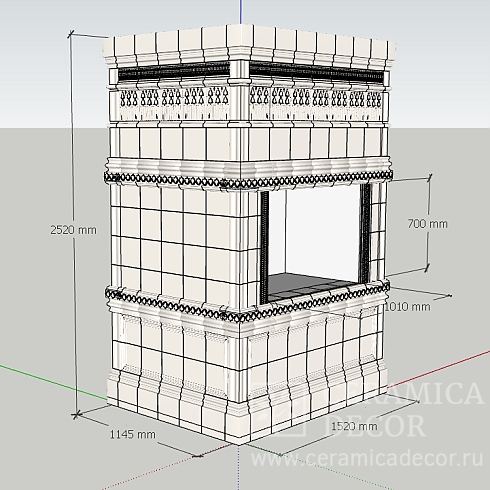Open the www.ceramicadecor.ru watermark link

coord(367,458)
